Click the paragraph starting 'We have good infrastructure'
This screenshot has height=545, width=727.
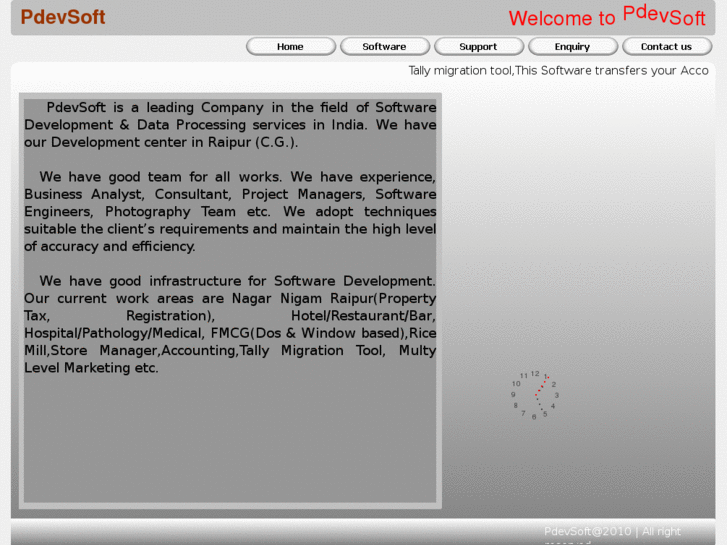tap(230, 324)
